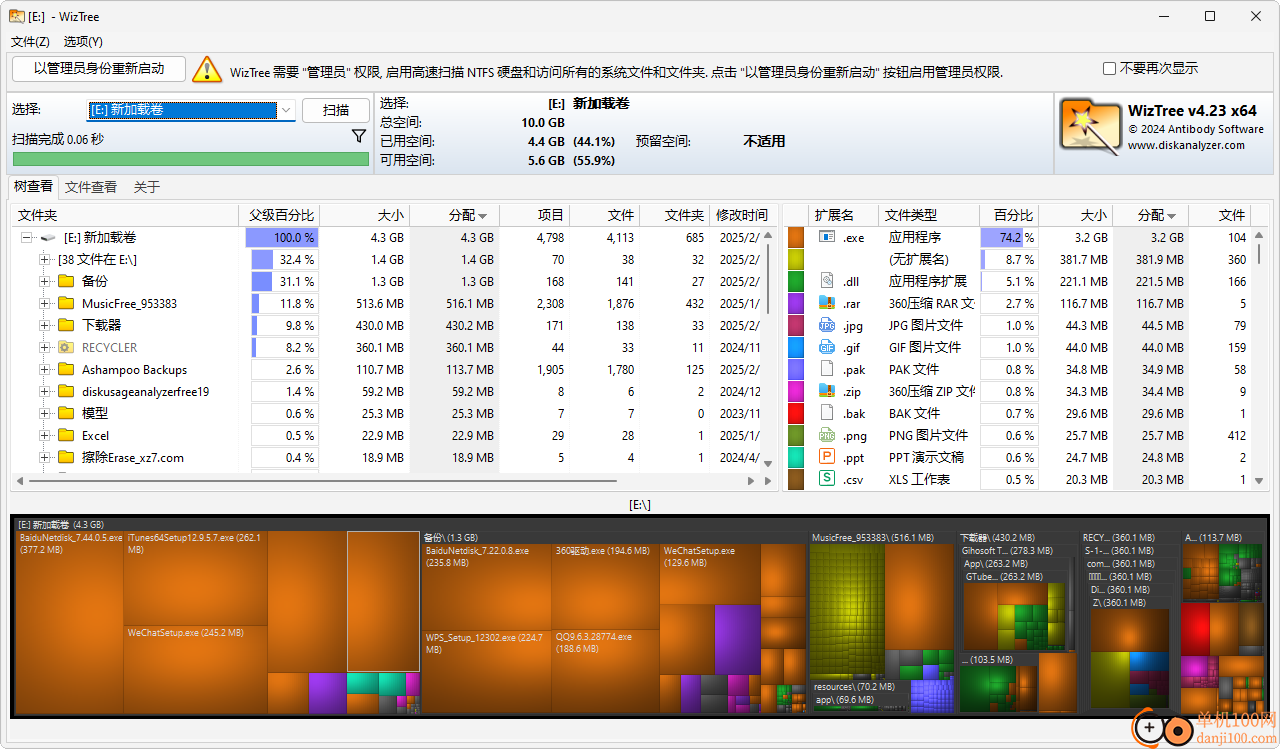The height and width of the screenshot is (749, 1280).
Task: Click the .jpg image file icon
Action: coord(827,325)
